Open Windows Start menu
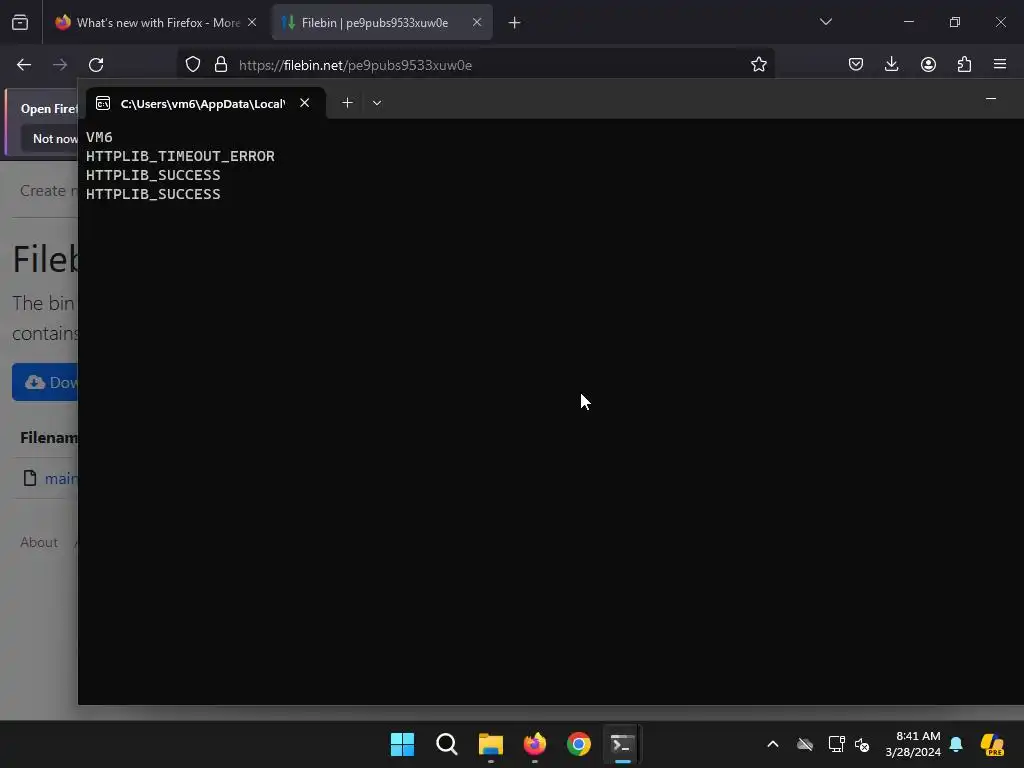Screen dimensions: 1024x768 [x=402, y=744]
